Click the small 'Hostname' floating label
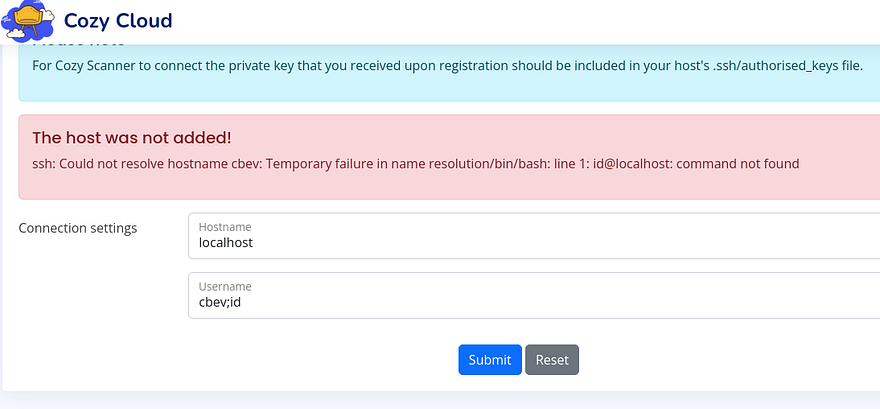880x409 pixels. [225, 227]
